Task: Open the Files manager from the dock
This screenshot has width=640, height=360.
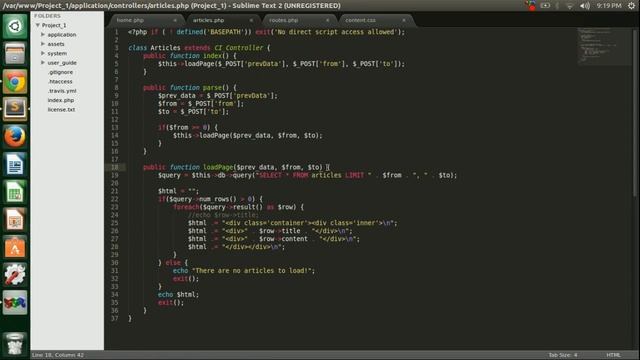Action: 15,54
